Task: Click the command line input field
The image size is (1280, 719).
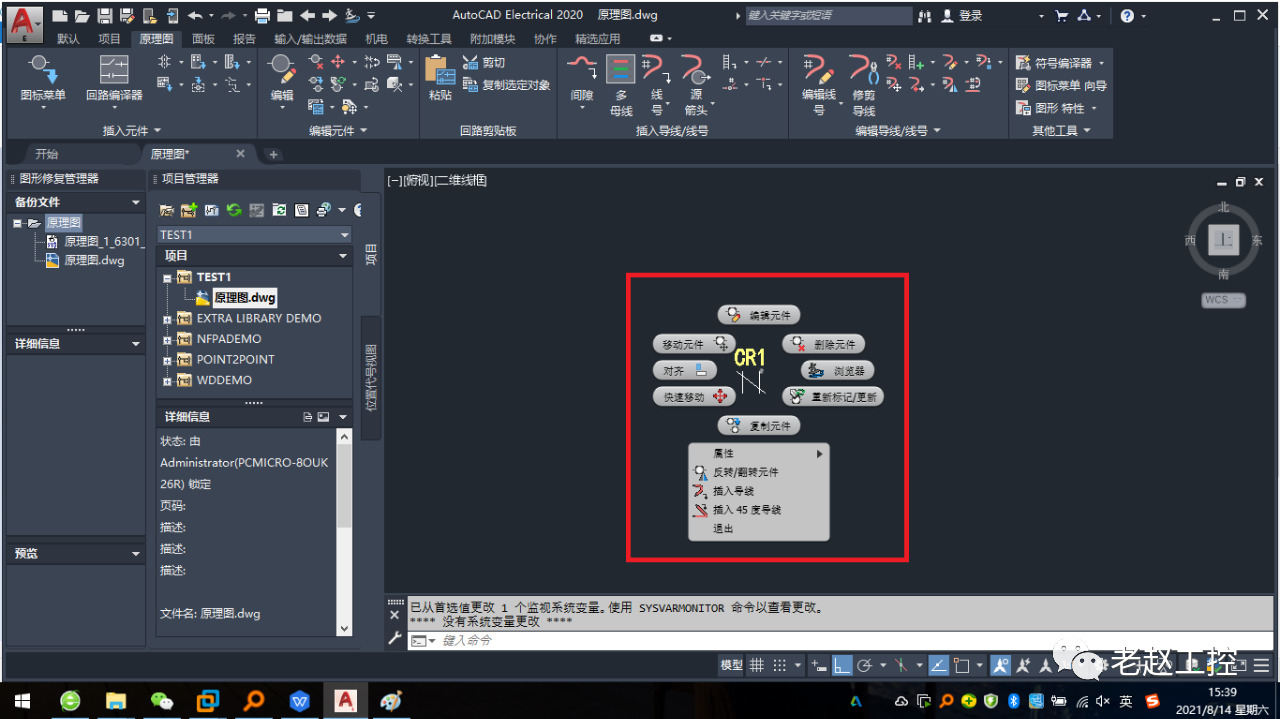Action: 840,640
